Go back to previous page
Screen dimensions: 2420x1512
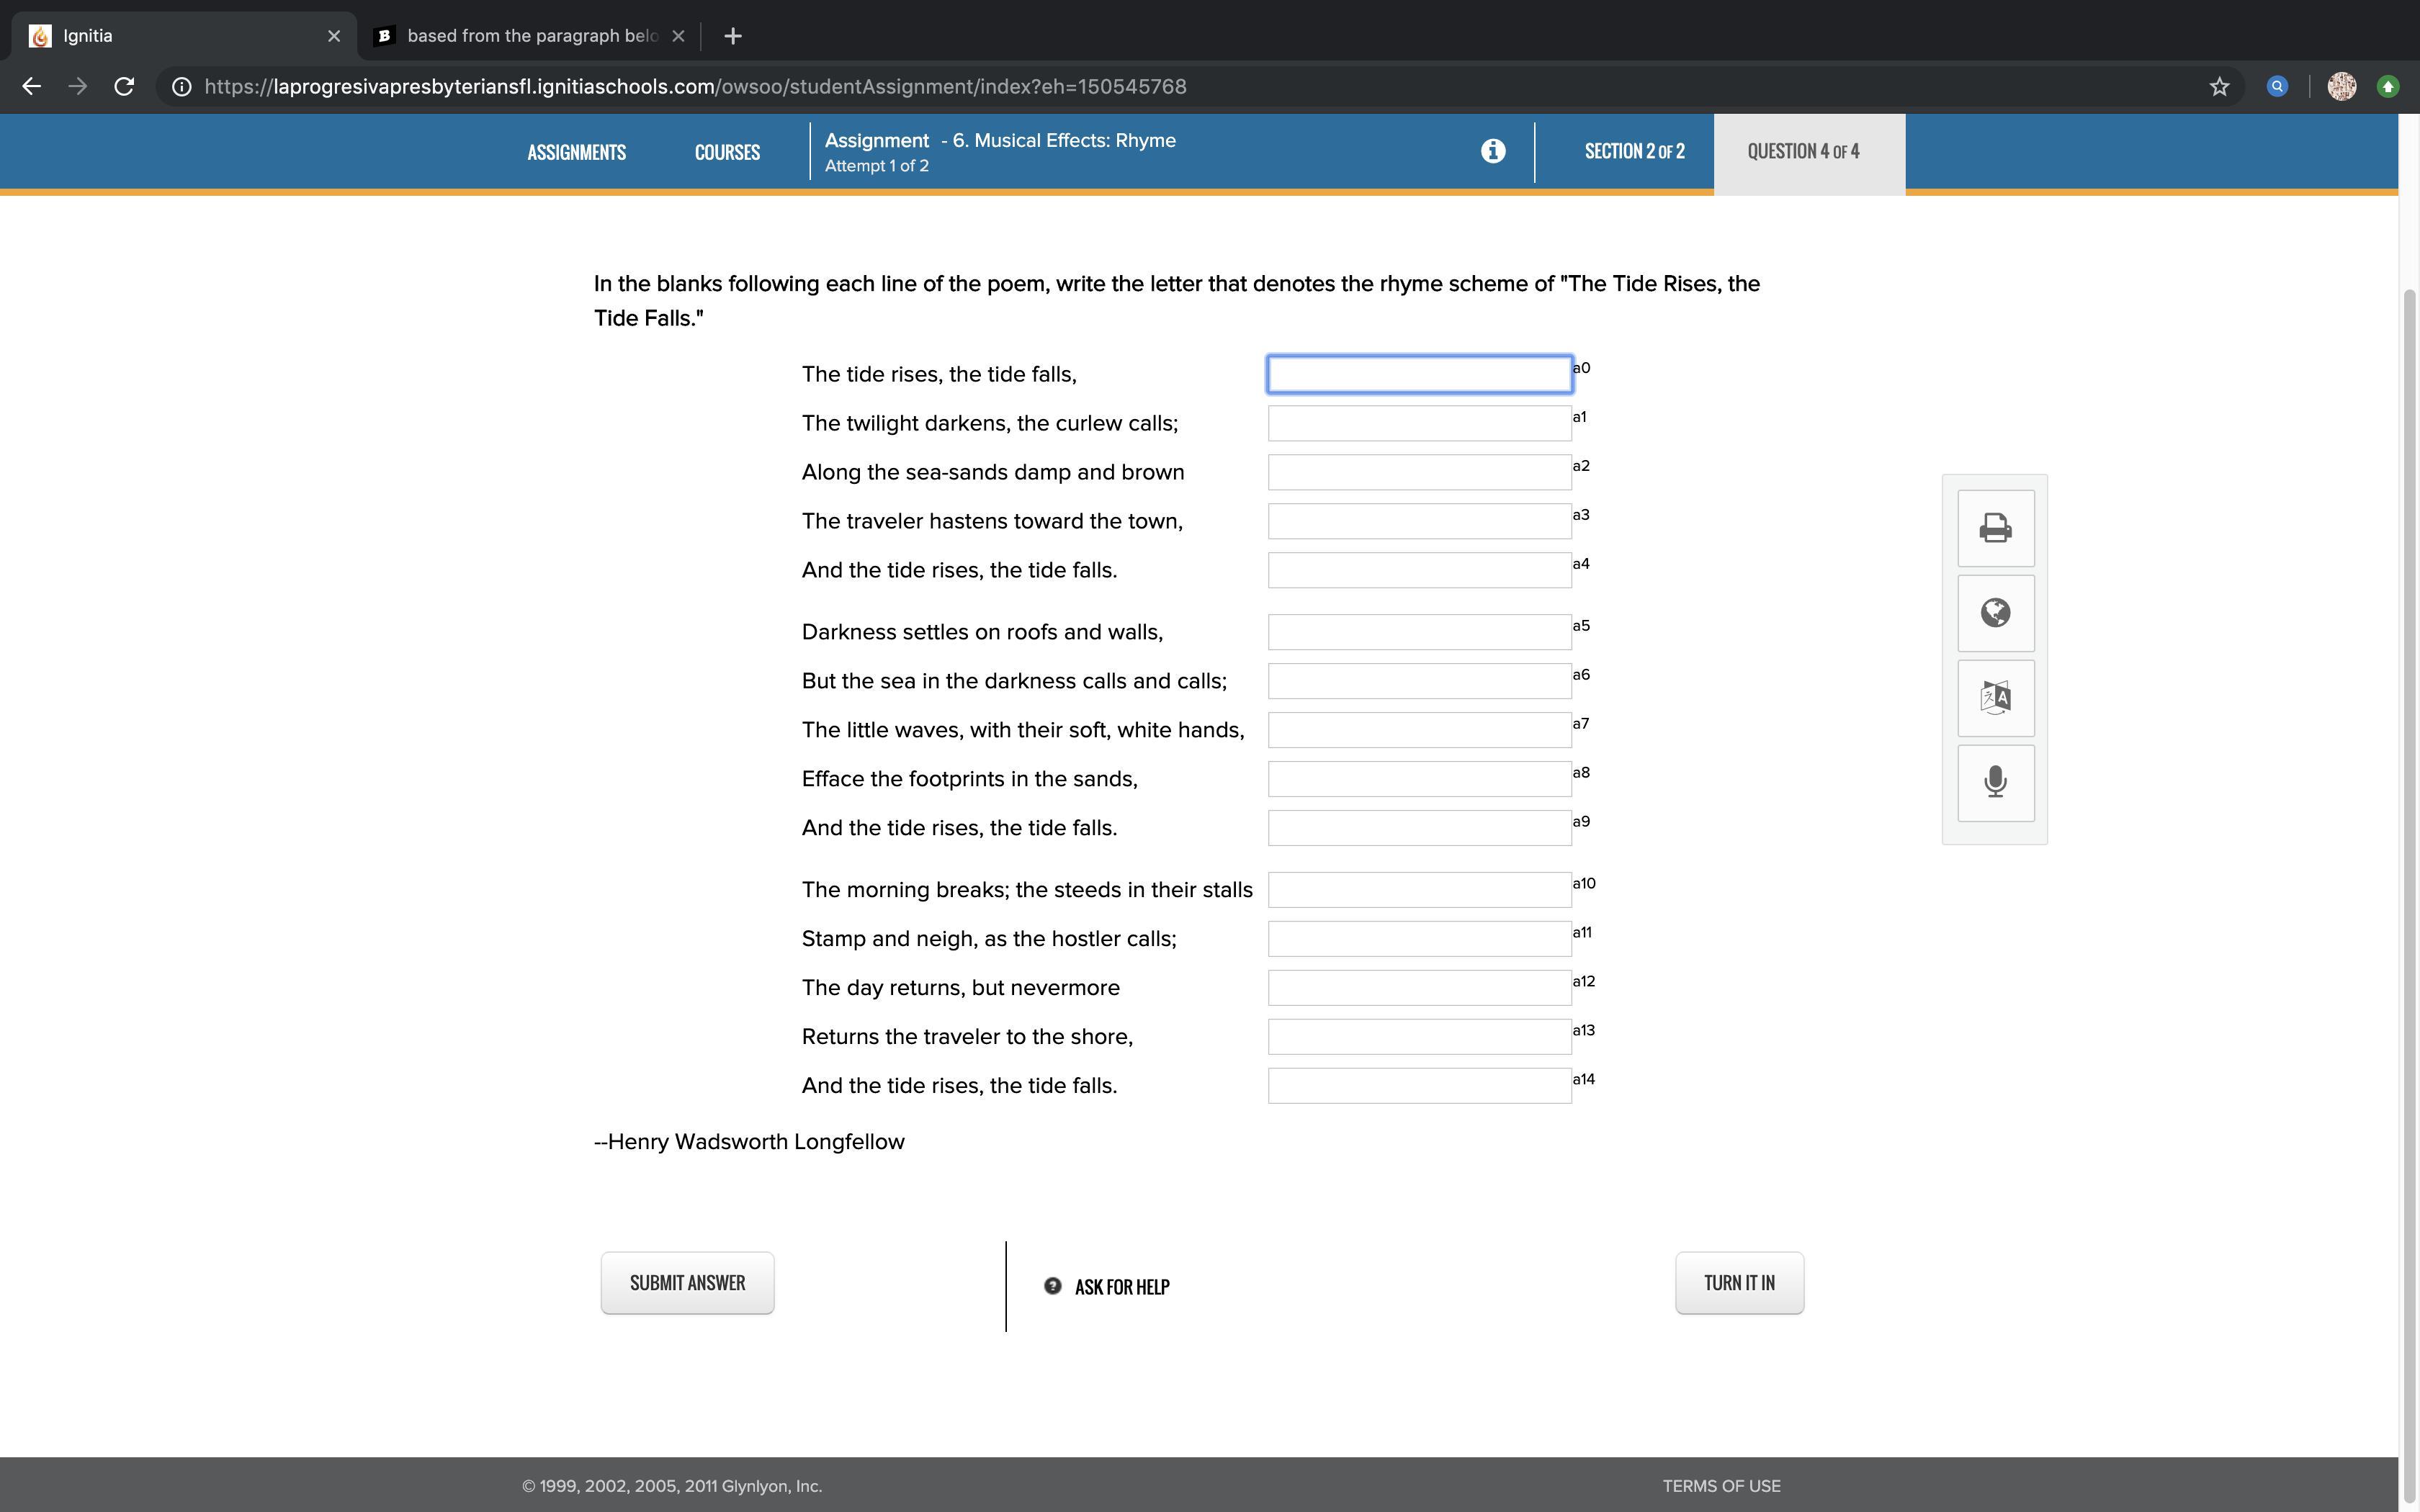pyautogui.click(x=31, y=87)
